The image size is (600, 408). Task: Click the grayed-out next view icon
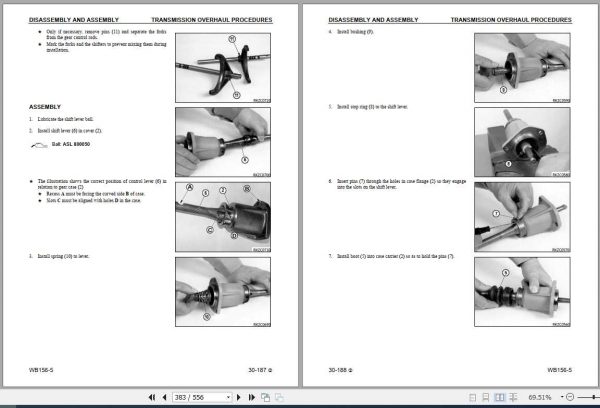tap(279, 398)
